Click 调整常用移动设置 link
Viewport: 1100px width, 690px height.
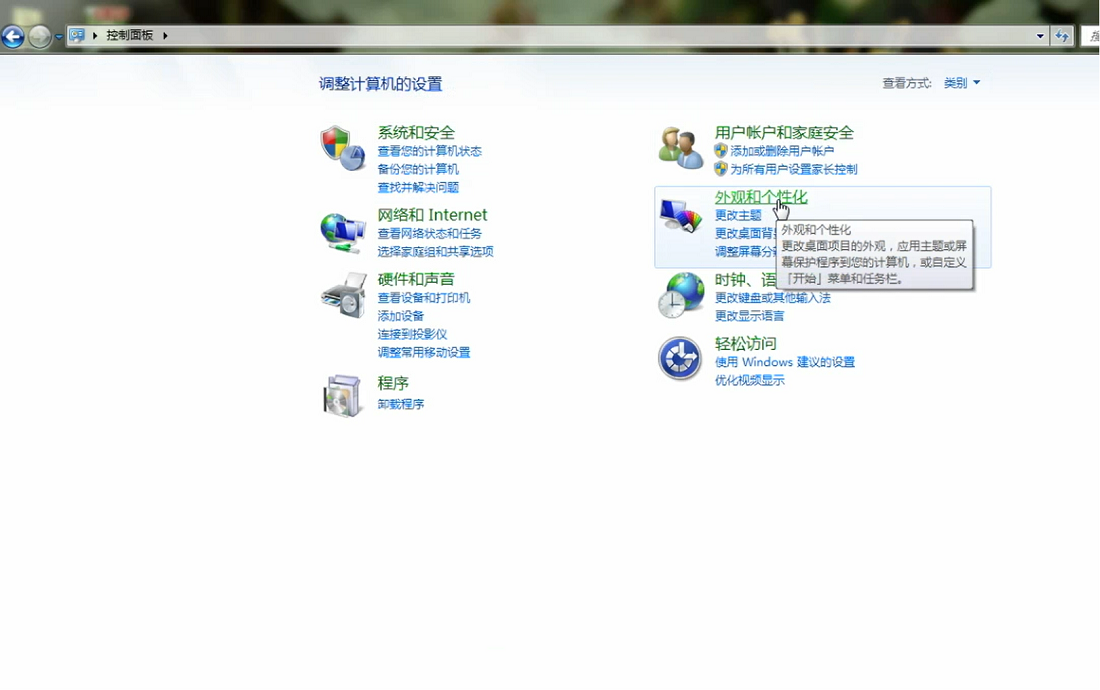point(424,352)
